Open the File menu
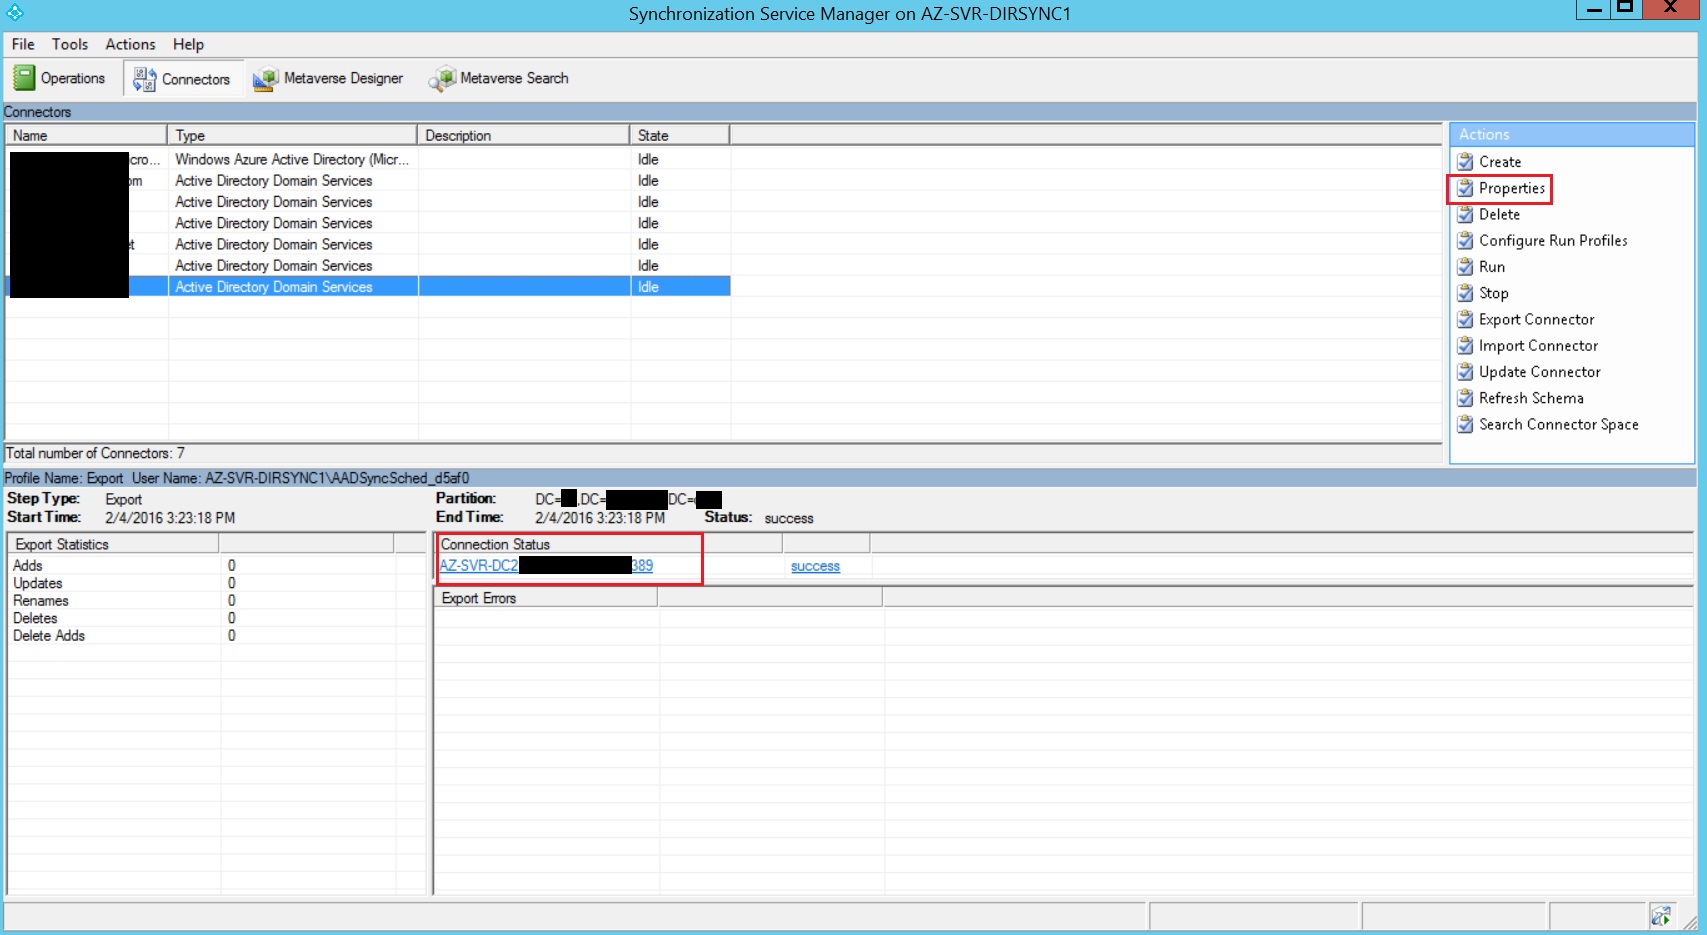This screenshot has width=1707, height=935. (22, 44)
